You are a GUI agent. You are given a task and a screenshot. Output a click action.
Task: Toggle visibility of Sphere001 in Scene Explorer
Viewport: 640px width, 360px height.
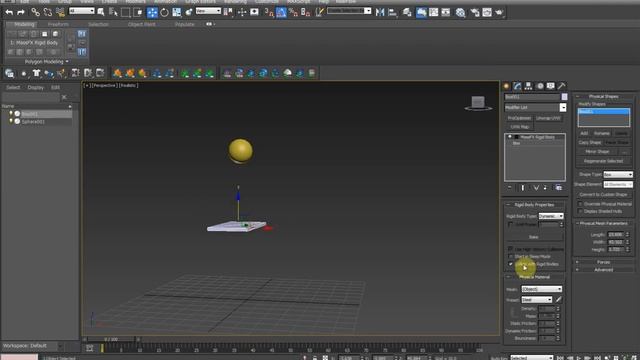11,121
